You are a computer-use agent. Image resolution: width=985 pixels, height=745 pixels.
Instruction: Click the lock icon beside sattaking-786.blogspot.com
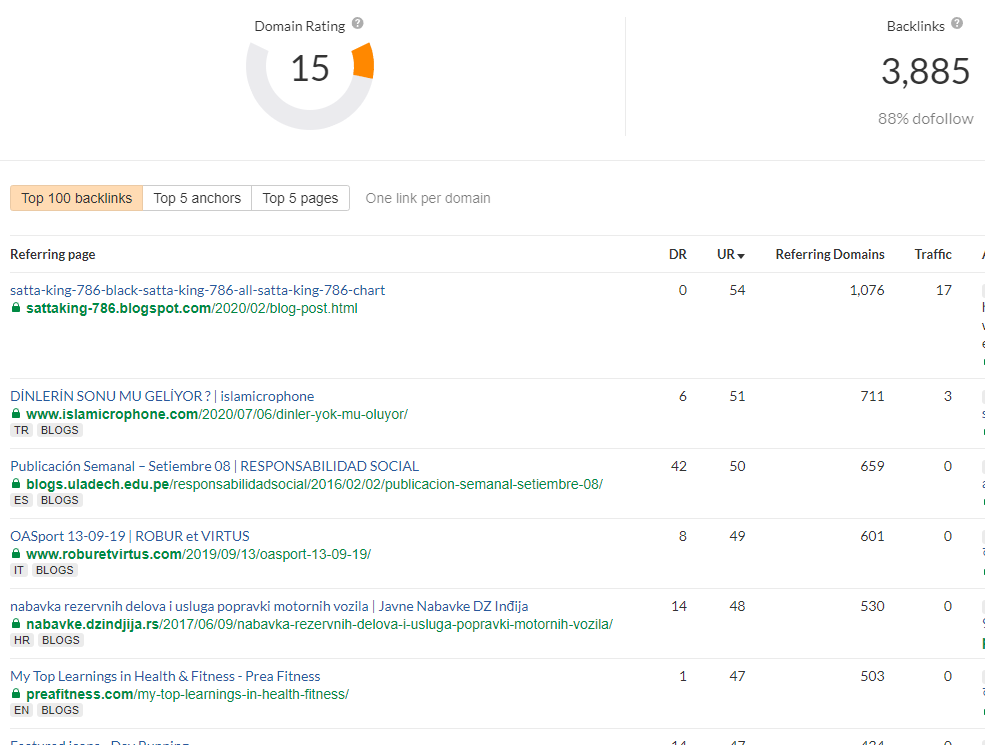(x=16, y=308)
